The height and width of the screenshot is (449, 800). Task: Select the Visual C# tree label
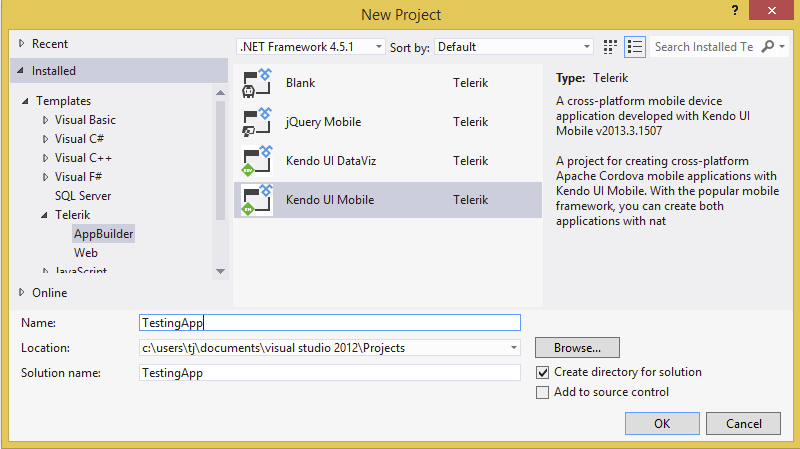click(79, 139)
